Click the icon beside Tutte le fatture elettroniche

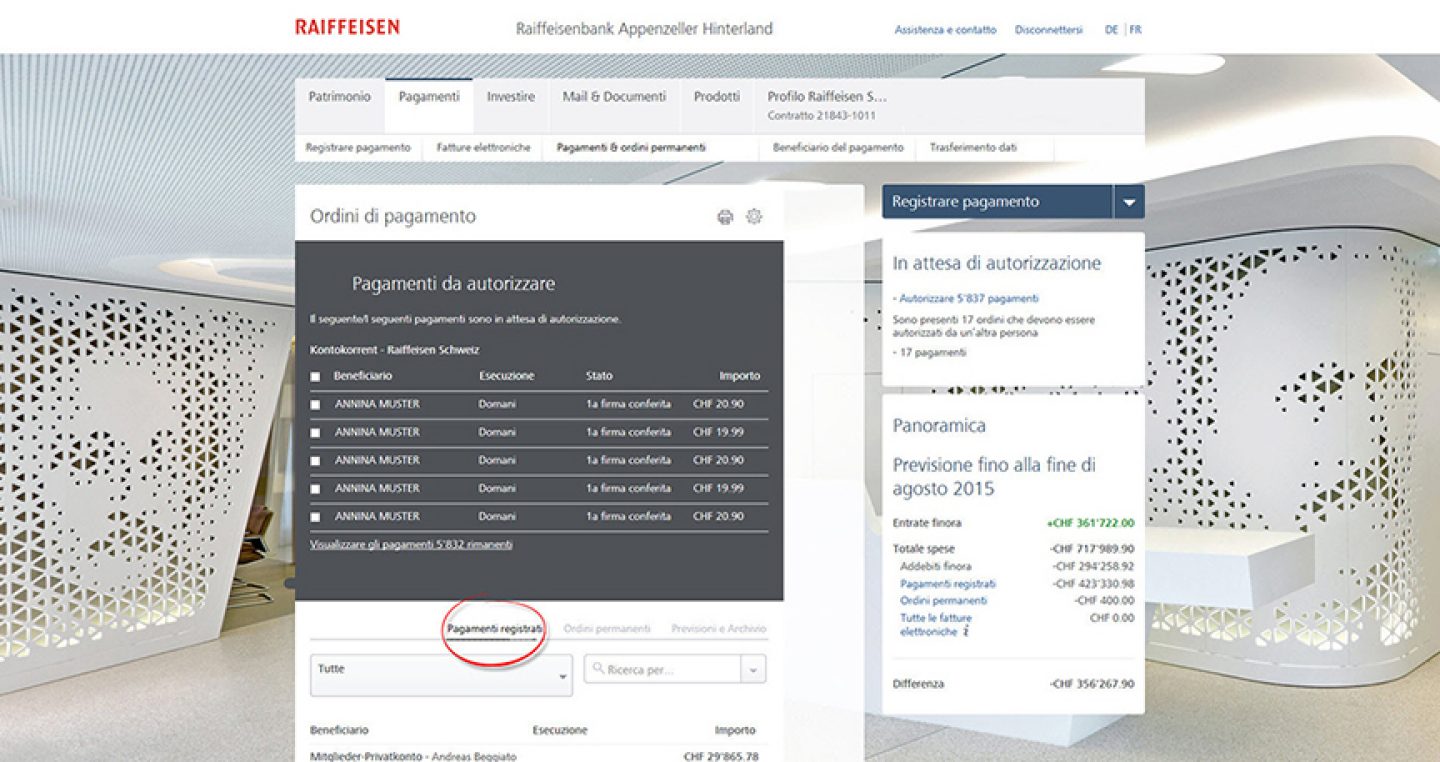966,632
